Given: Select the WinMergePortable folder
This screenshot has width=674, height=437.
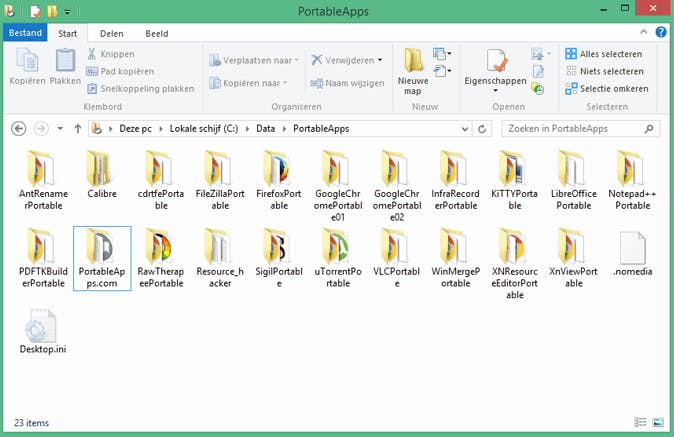Looking at the screenshot, I should click(456, 258).
